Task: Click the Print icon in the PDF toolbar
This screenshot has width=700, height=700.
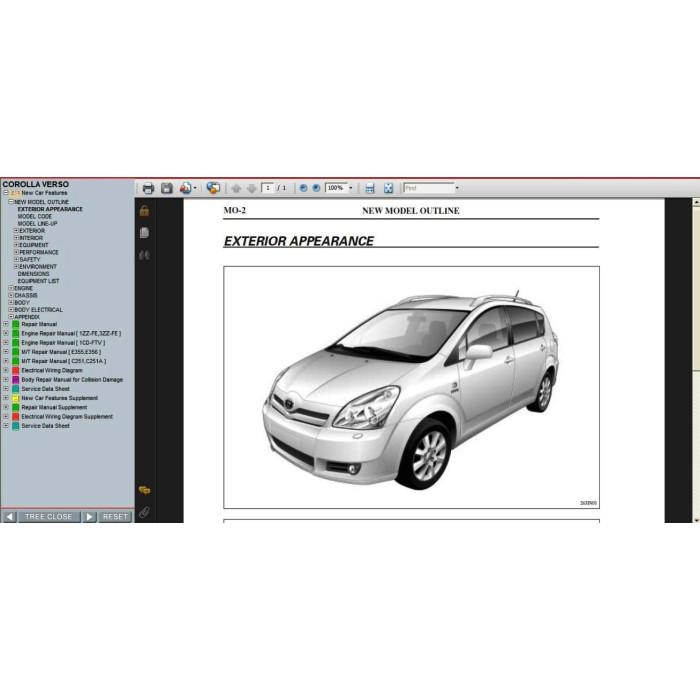Action: (x=148, y=188)
